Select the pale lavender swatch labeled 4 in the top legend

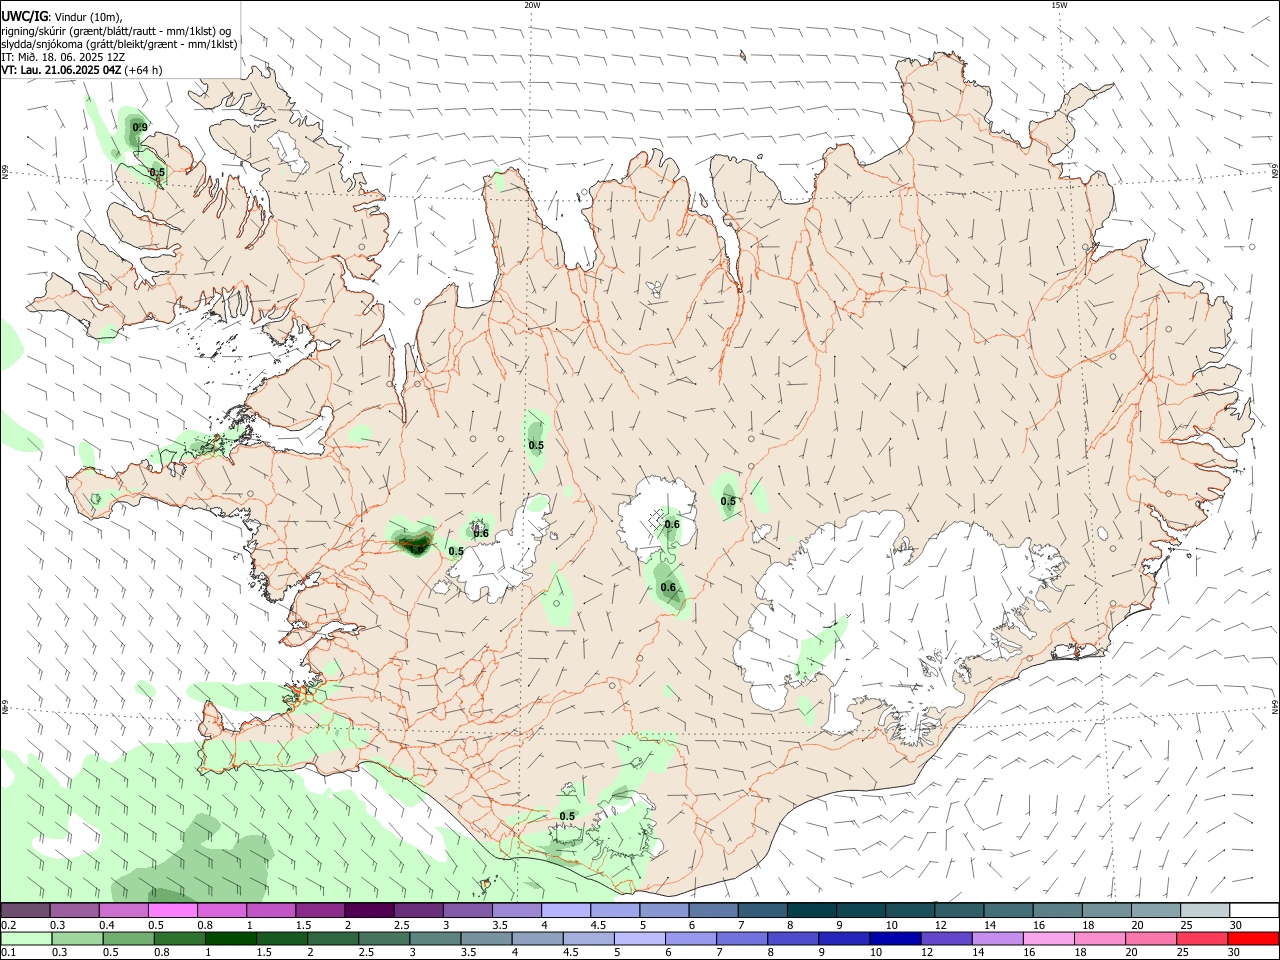pos(565,911)
